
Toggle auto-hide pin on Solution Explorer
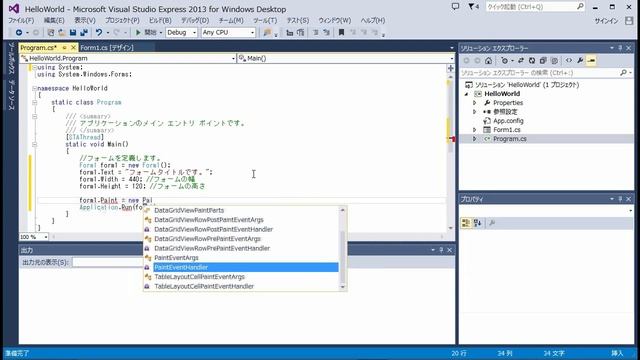[x=620, y=48]
